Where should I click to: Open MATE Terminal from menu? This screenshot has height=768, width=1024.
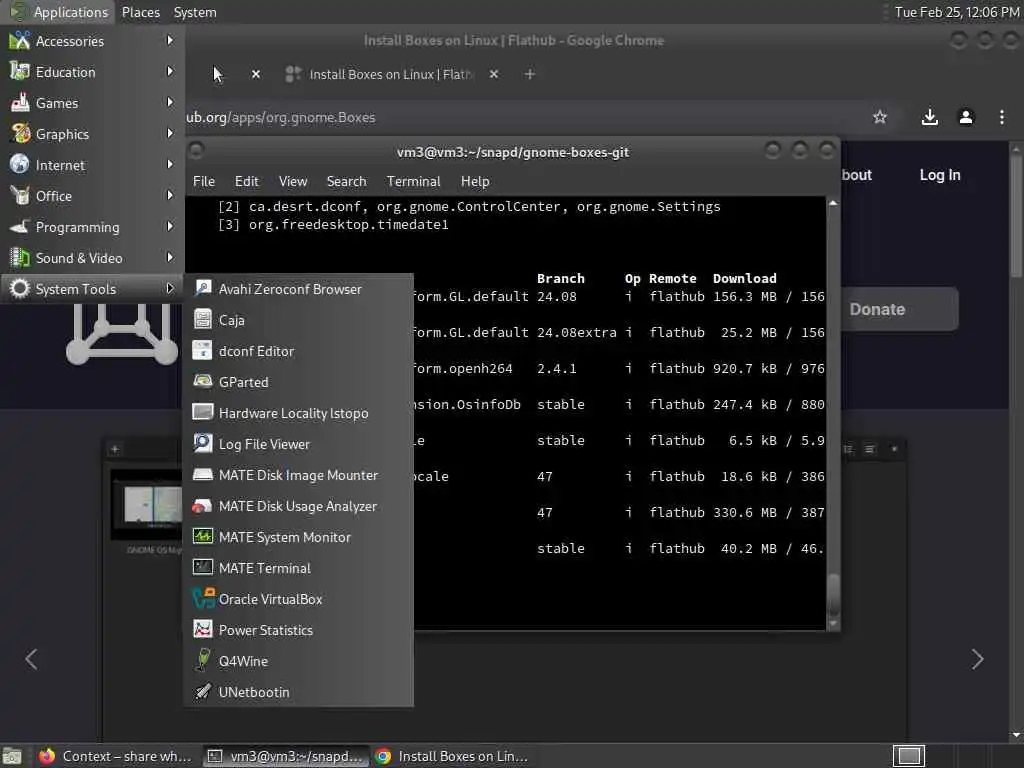298,568
